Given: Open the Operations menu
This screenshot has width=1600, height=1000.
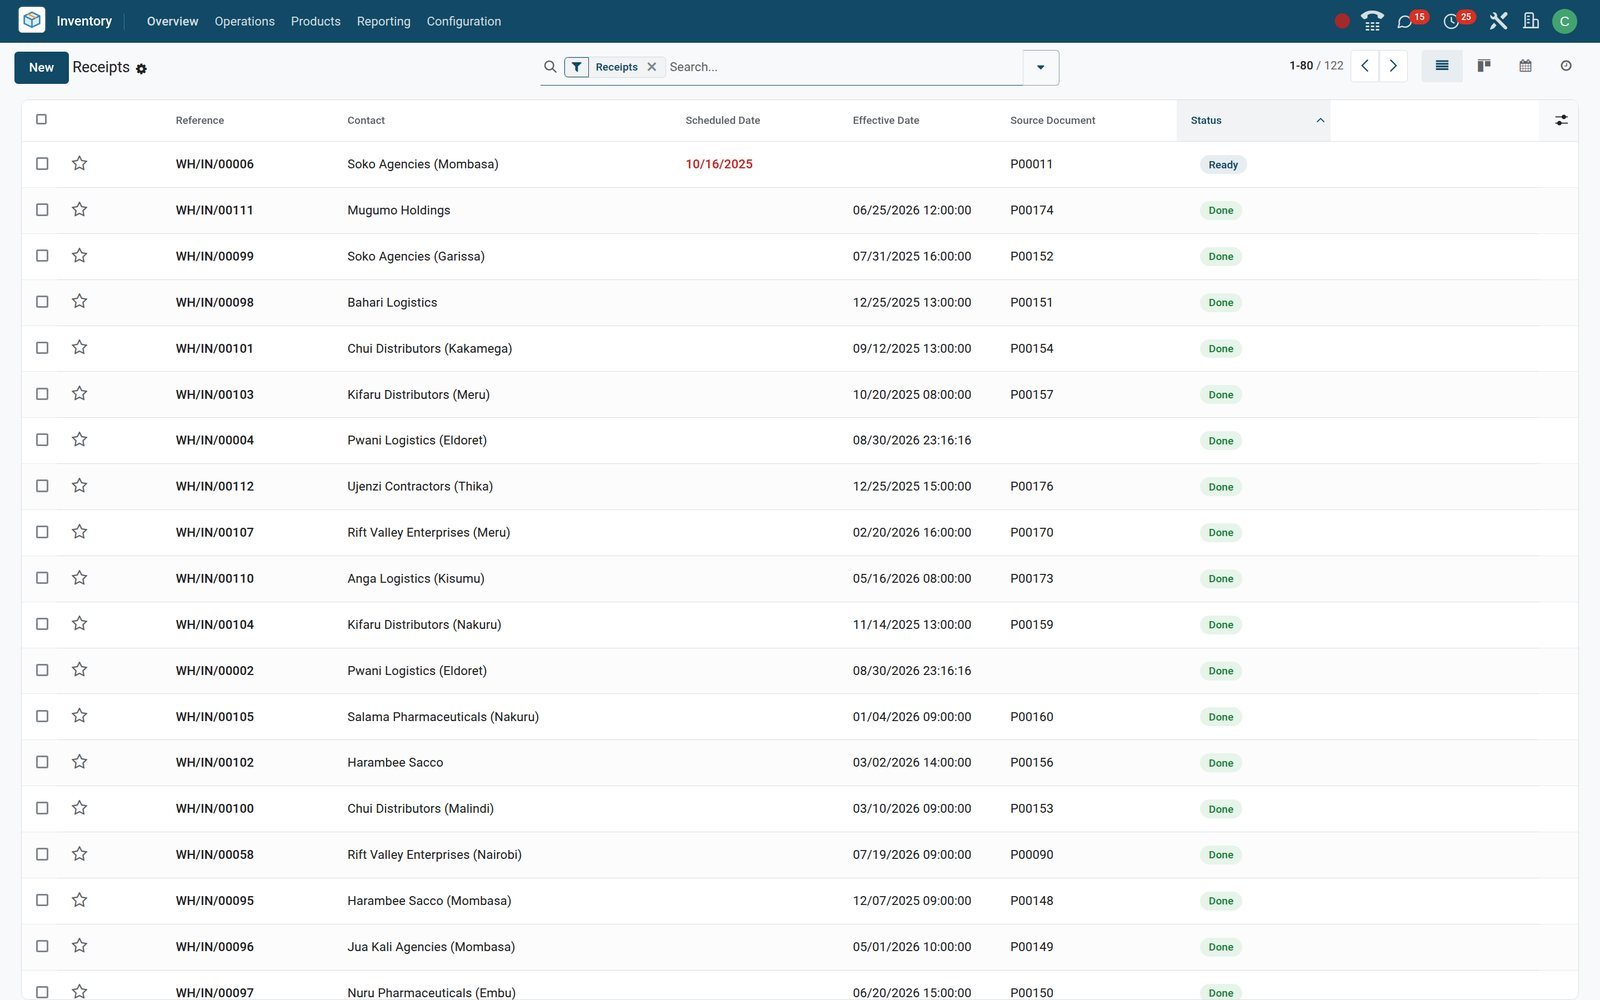Looking at the screenshot, I should (244, 21).
